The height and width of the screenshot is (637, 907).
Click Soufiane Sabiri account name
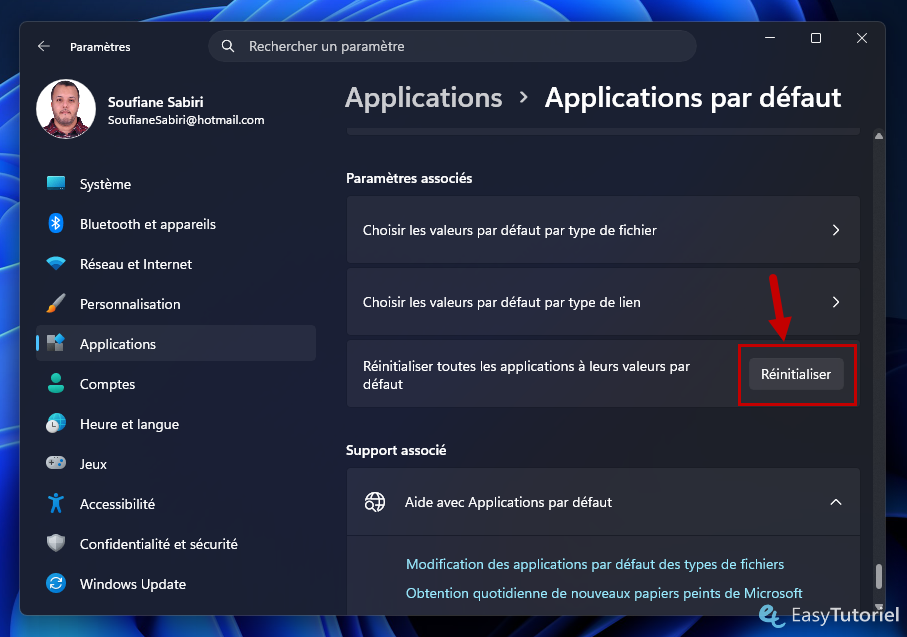(156, 102)
